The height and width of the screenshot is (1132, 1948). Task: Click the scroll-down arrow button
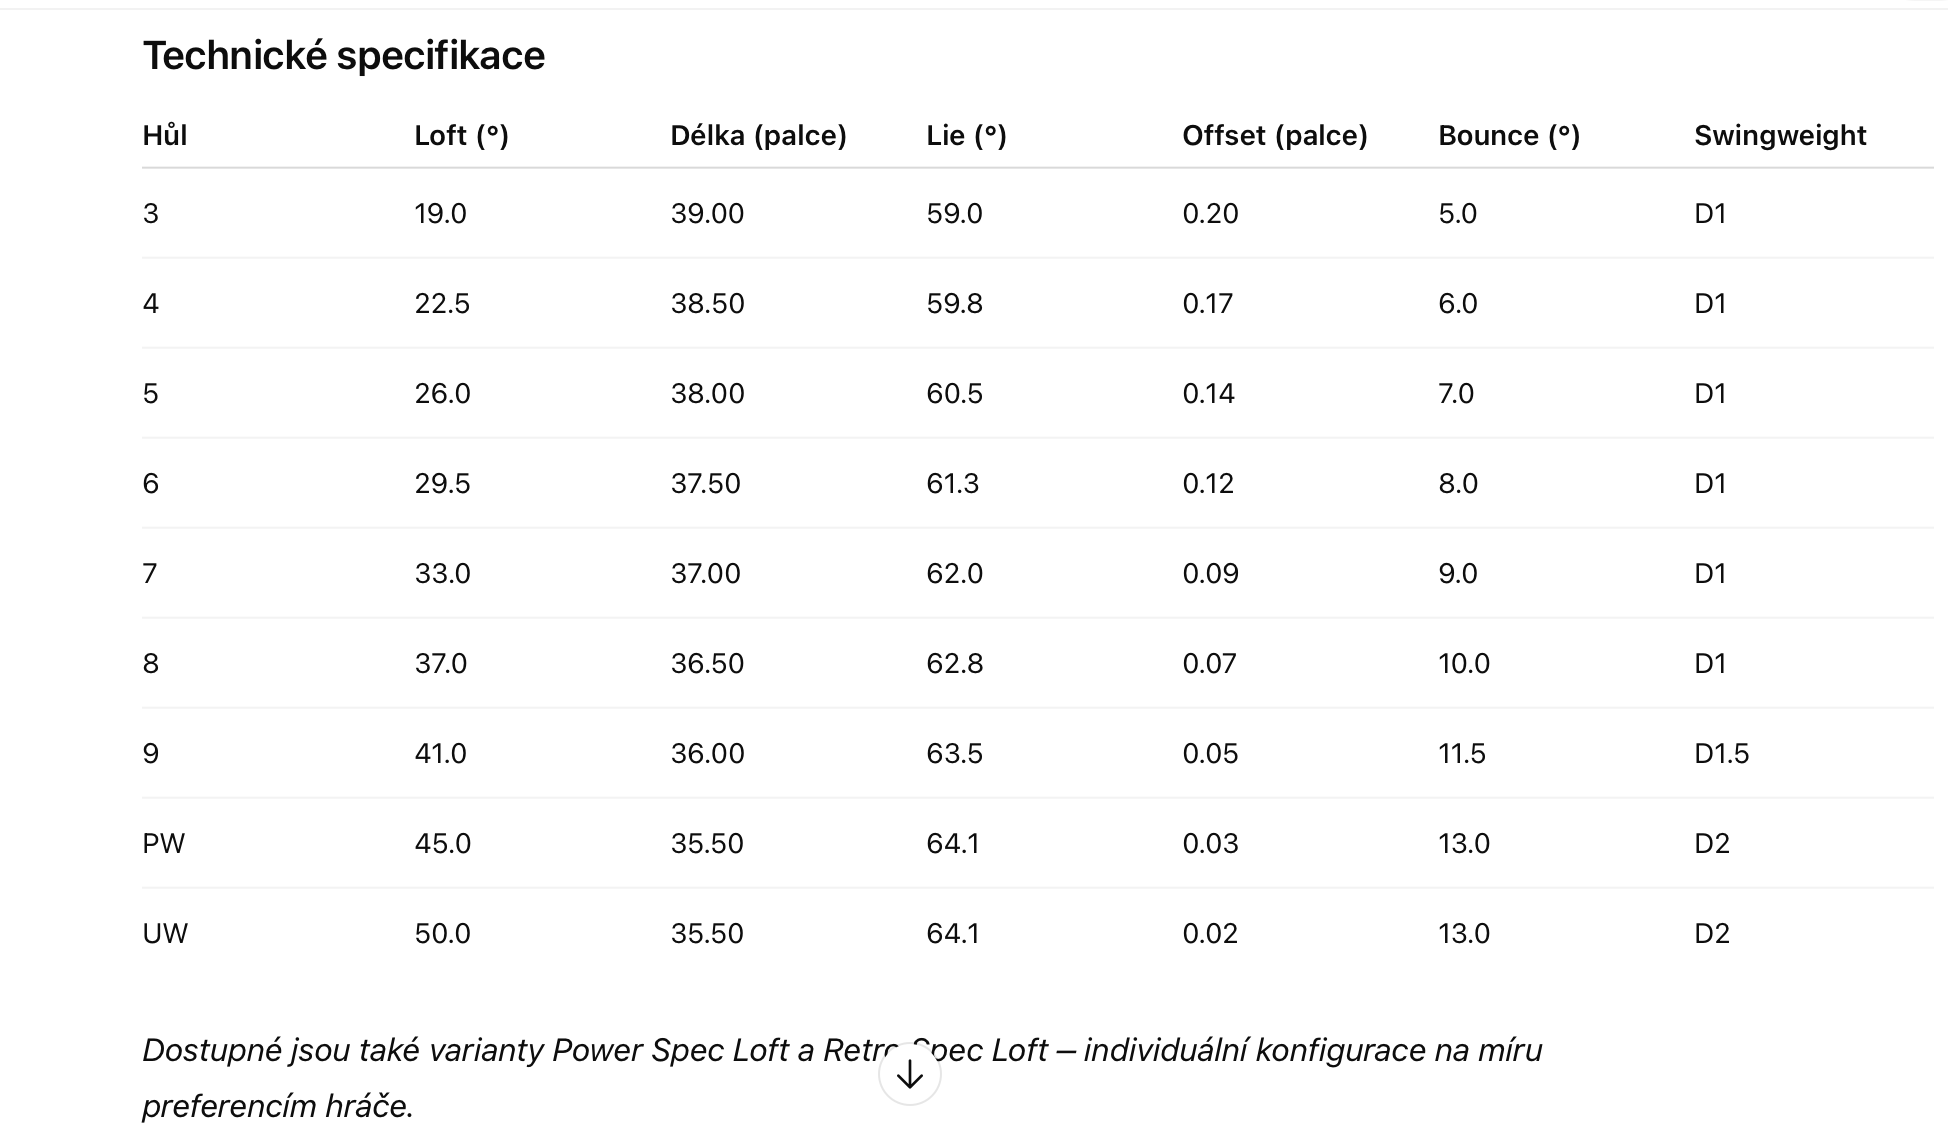pos(909,1074)
